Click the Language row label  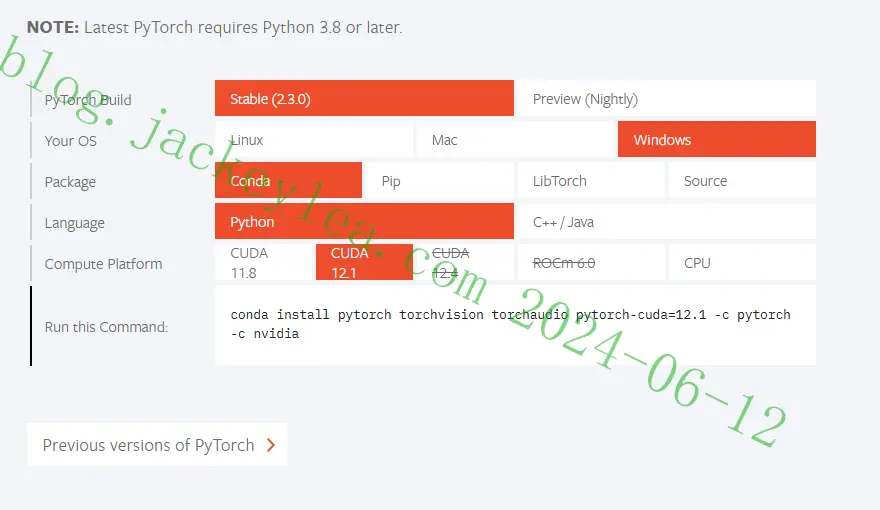coord(74,223)
